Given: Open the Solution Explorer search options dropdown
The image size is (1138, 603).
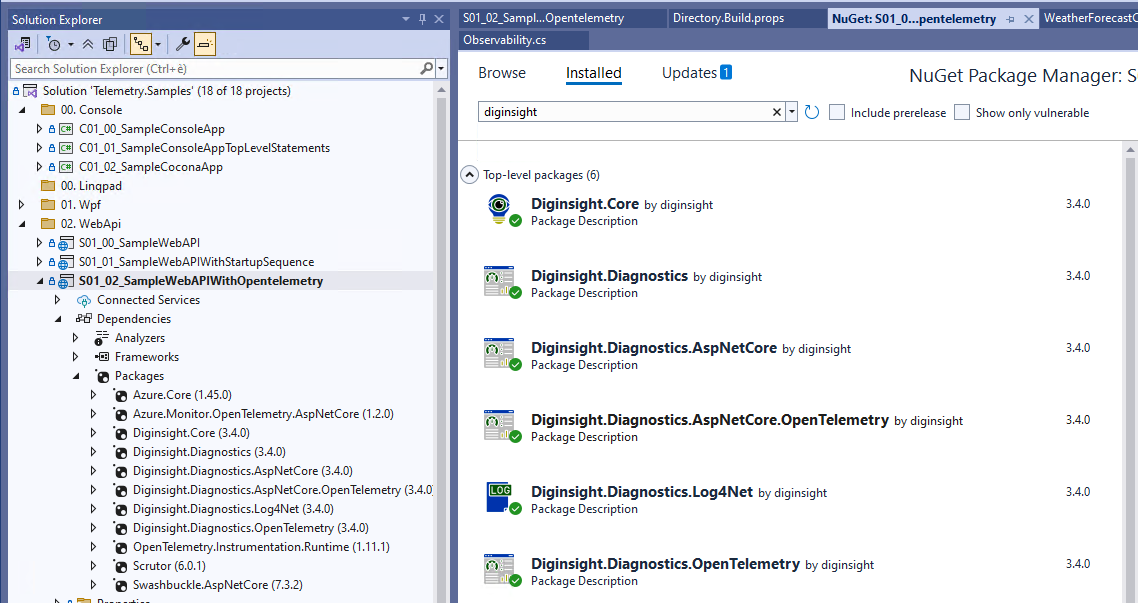Looking at the screenshot, I should point(441,69).
